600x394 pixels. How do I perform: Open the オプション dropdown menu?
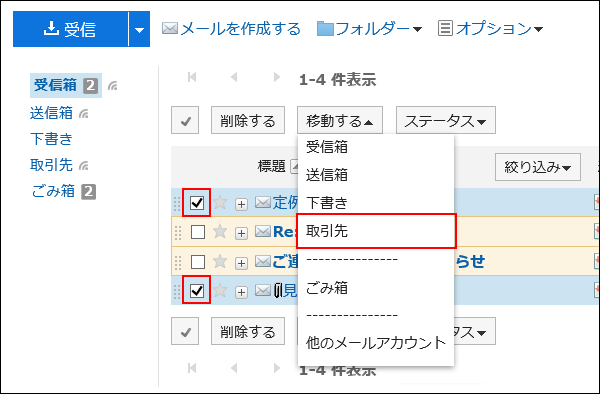(x=491, y=29)
